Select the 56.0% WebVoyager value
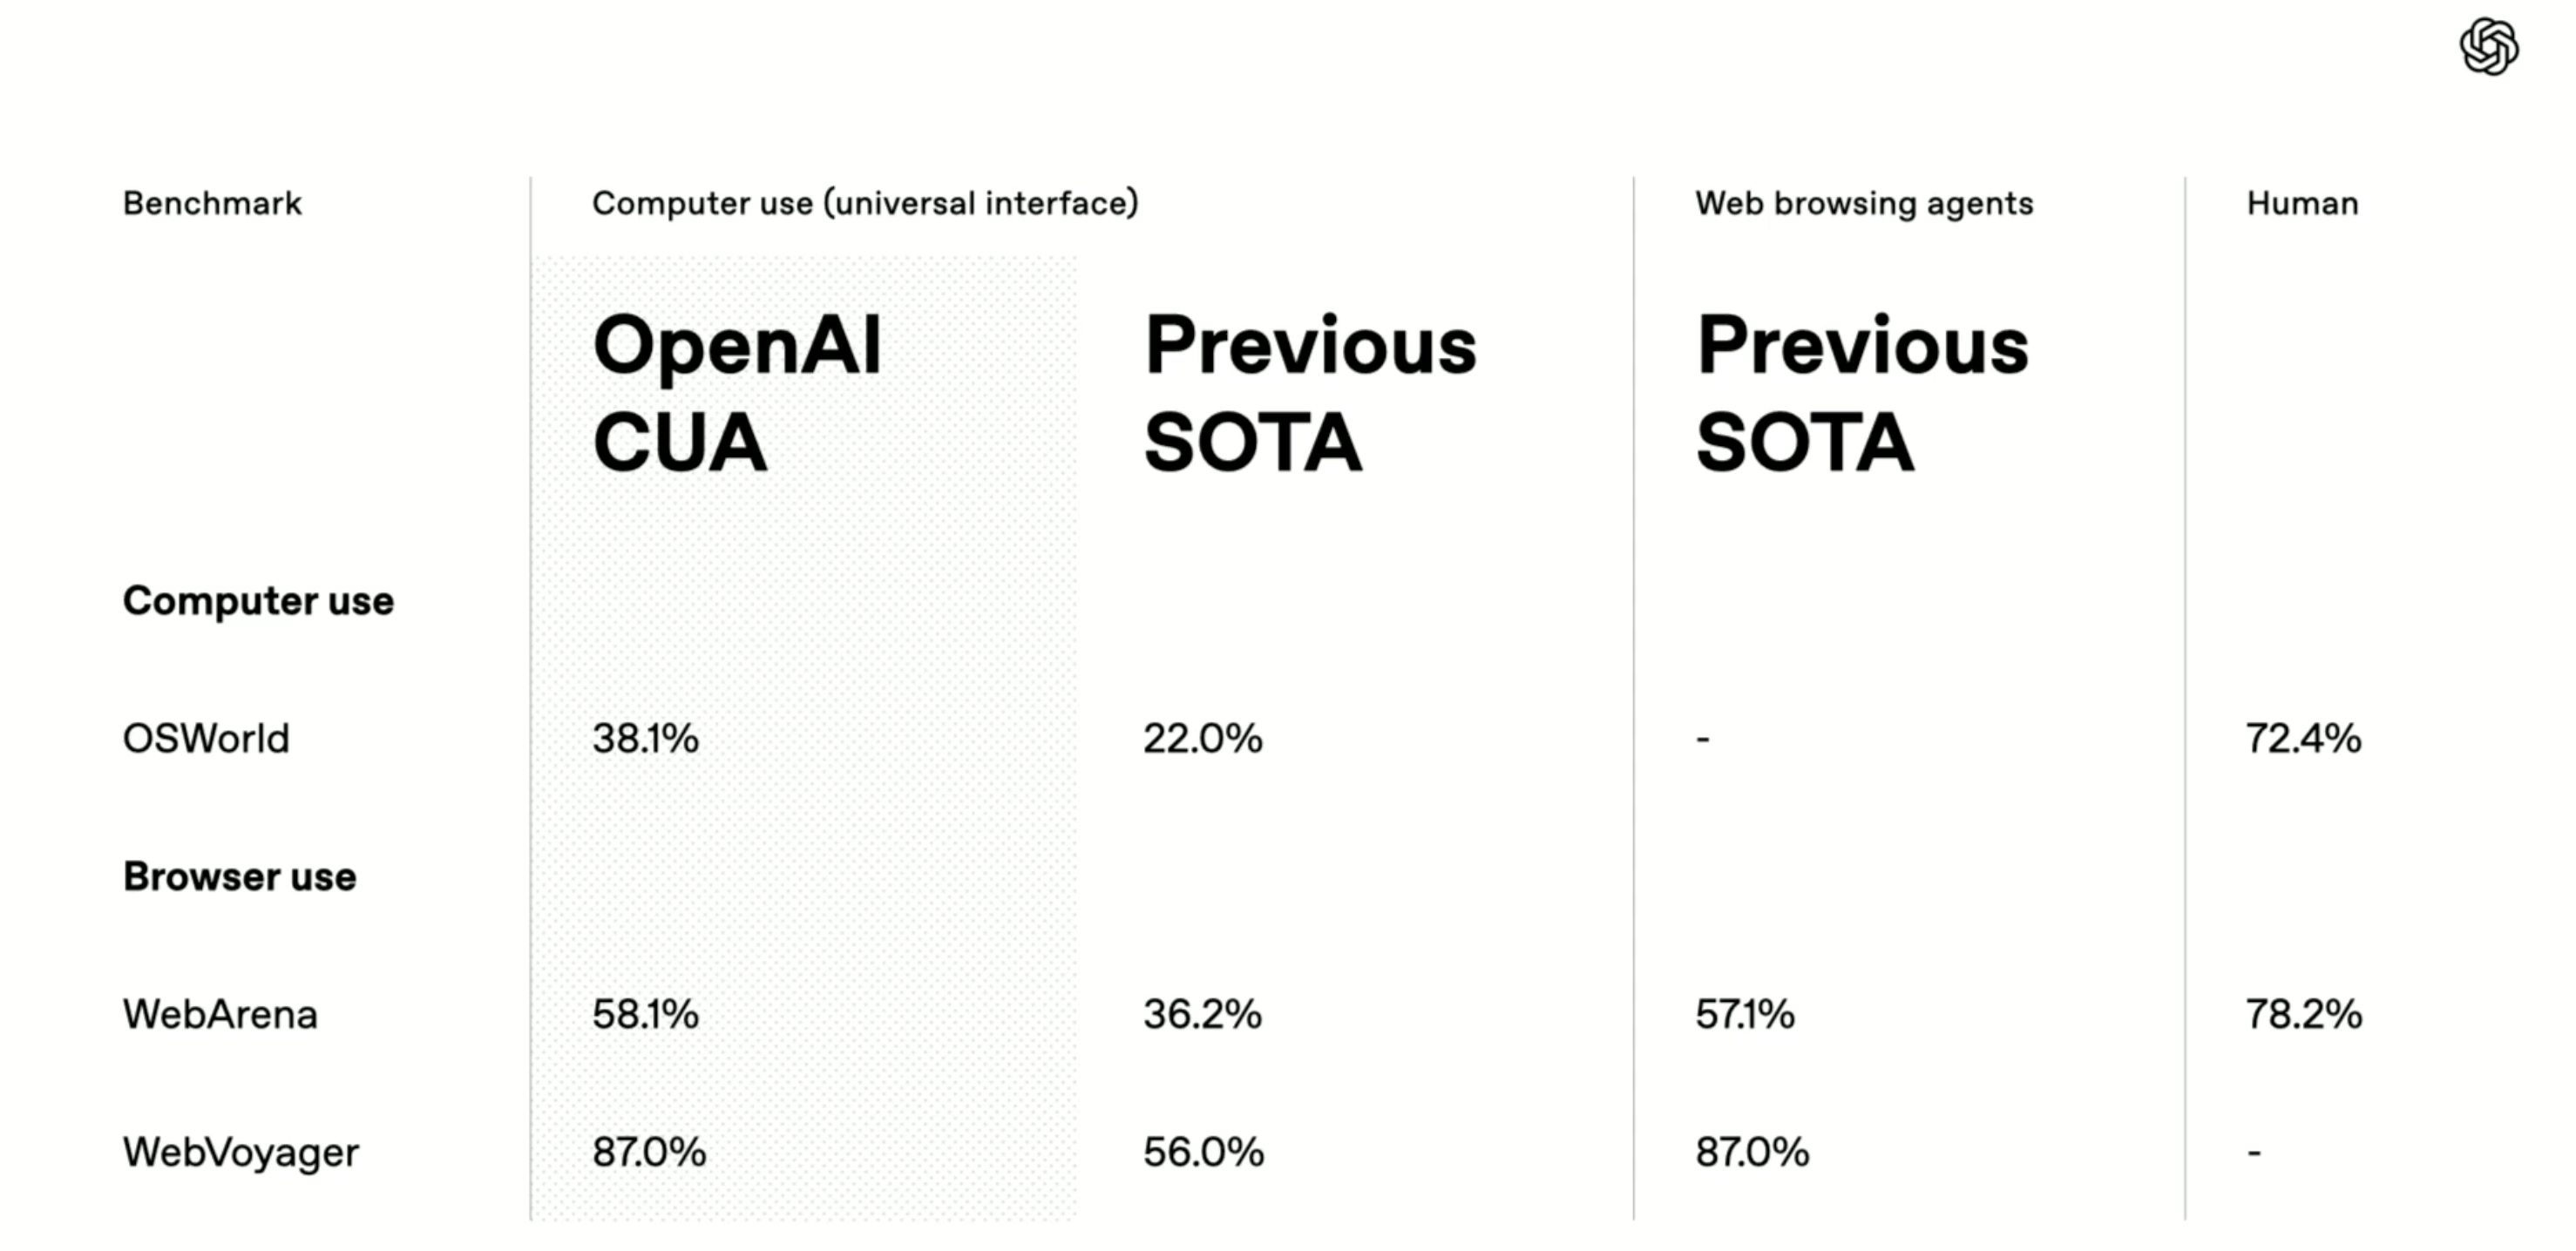The image size is (2576, 1251). click(x=1204, y=1152)
